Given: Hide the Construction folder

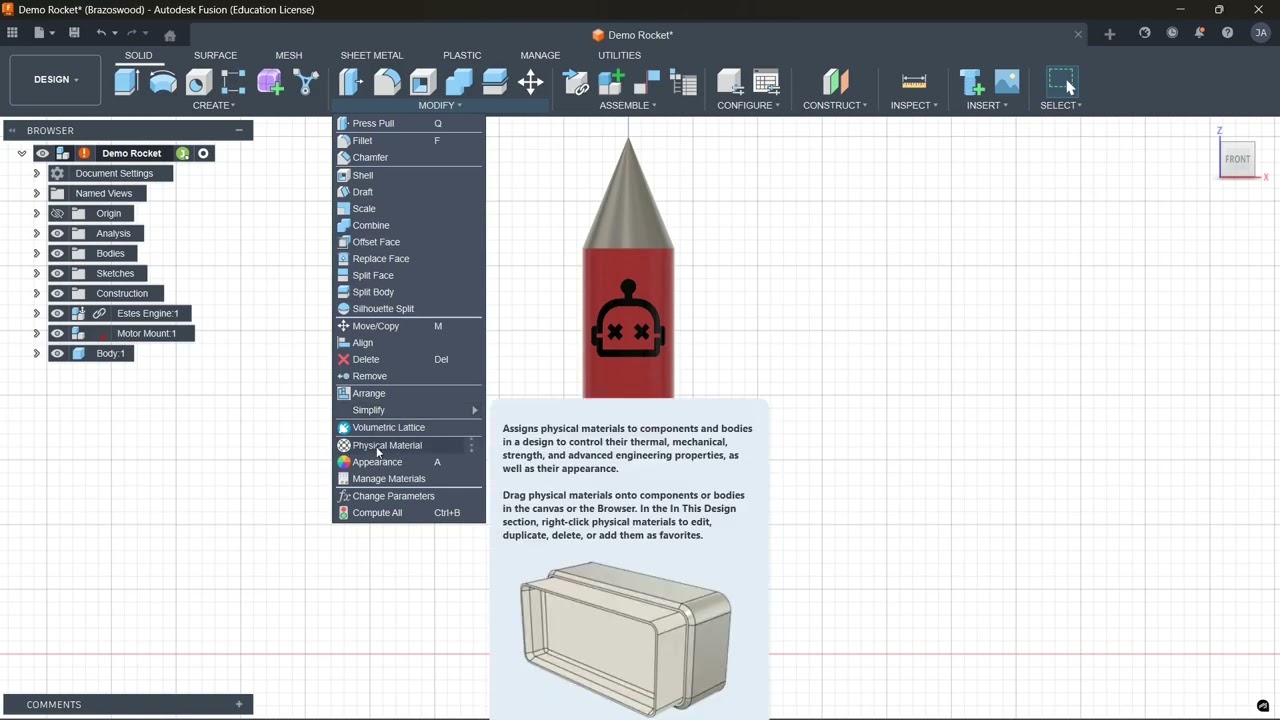Looking at the screenshot, I should pos(57,293).
